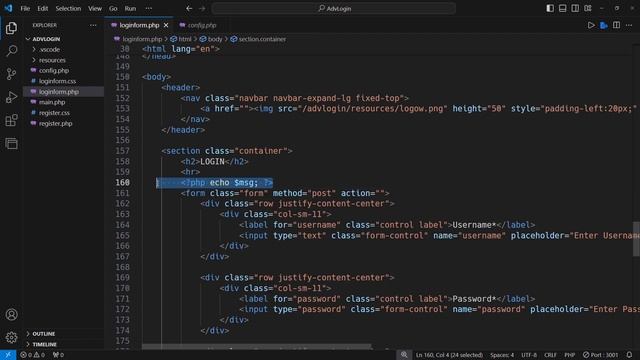The height and width of the screenshot is (360, 640).
Task: Expand the .vscode folder
Action: [x=49, y=49]
